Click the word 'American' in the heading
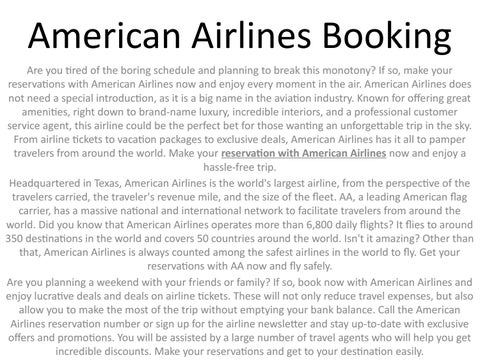The width and height of the screenshot is (480, 360). click(104, 35)
